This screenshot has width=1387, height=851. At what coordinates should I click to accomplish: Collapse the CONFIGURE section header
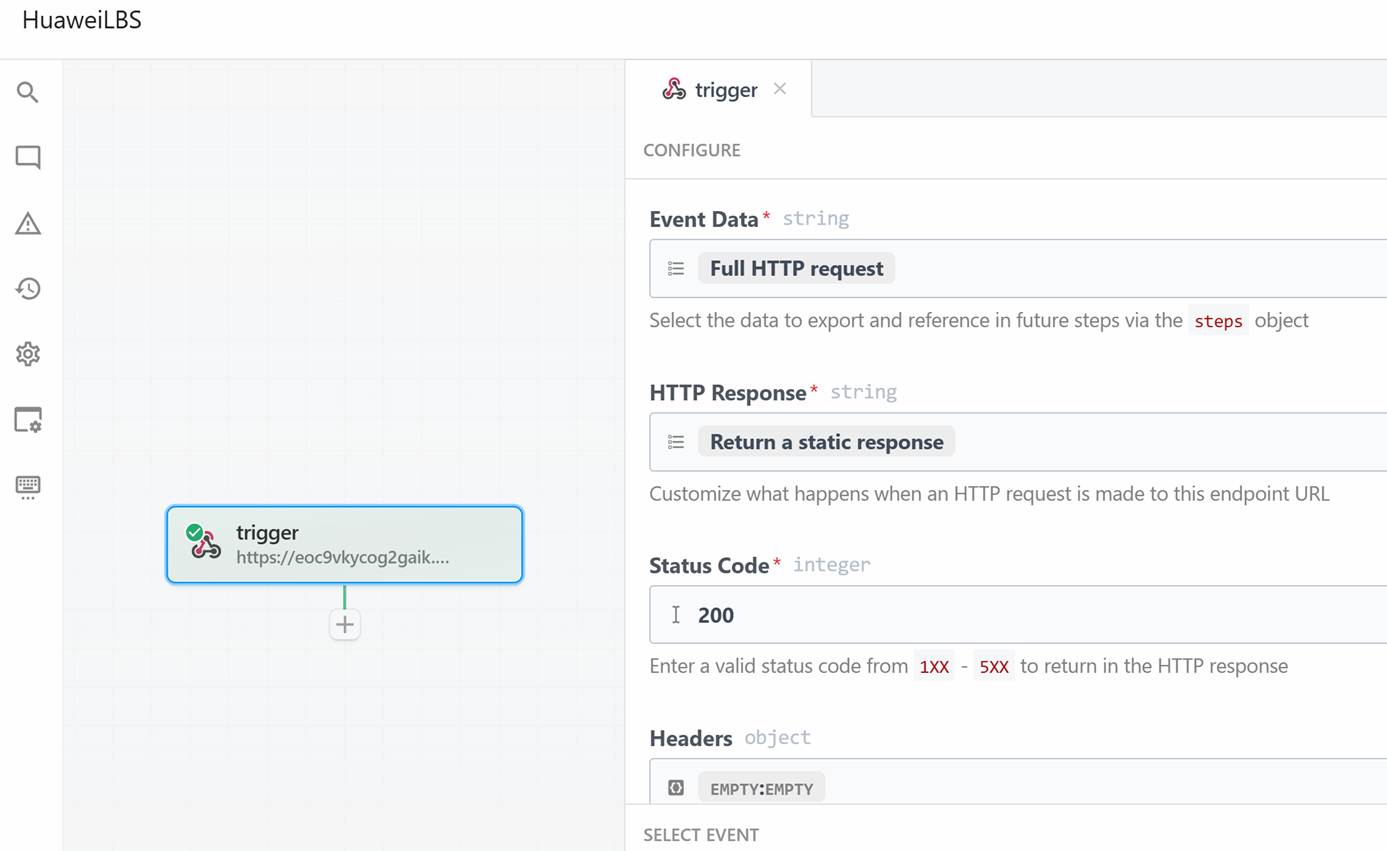692,150
